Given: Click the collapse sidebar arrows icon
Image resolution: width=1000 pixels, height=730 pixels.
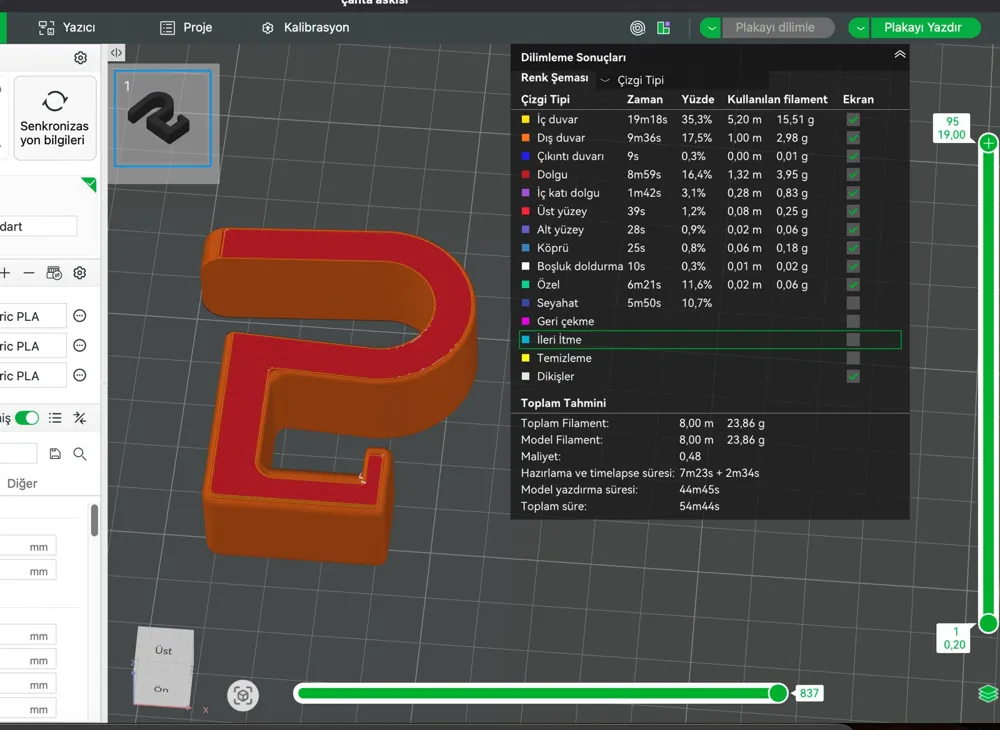Looking at the screenshot, I should tap(116, 53).
